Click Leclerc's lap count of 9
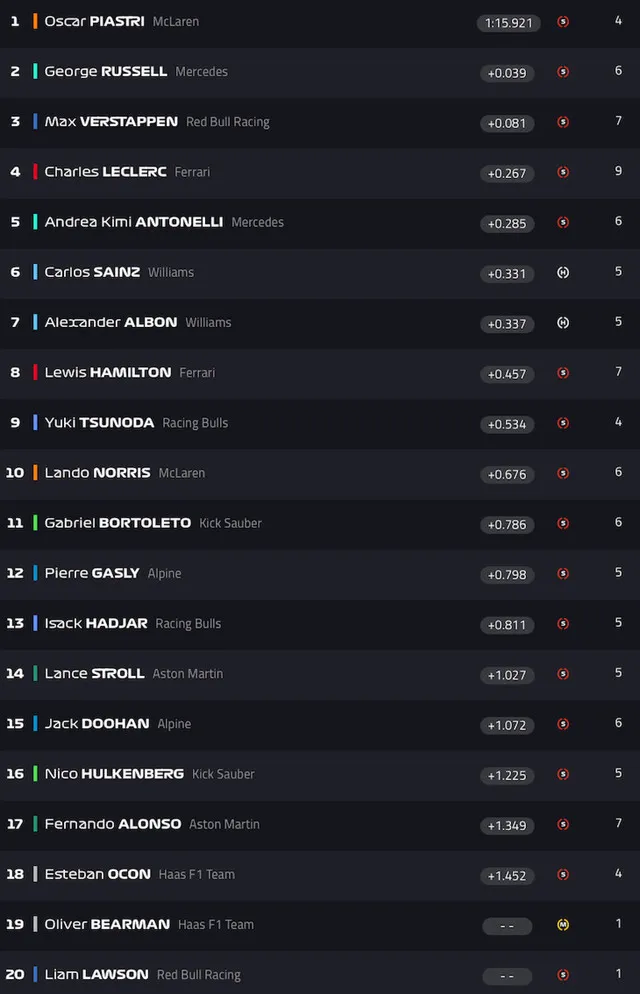The image size is (640, 994). [x=619, y=172]
